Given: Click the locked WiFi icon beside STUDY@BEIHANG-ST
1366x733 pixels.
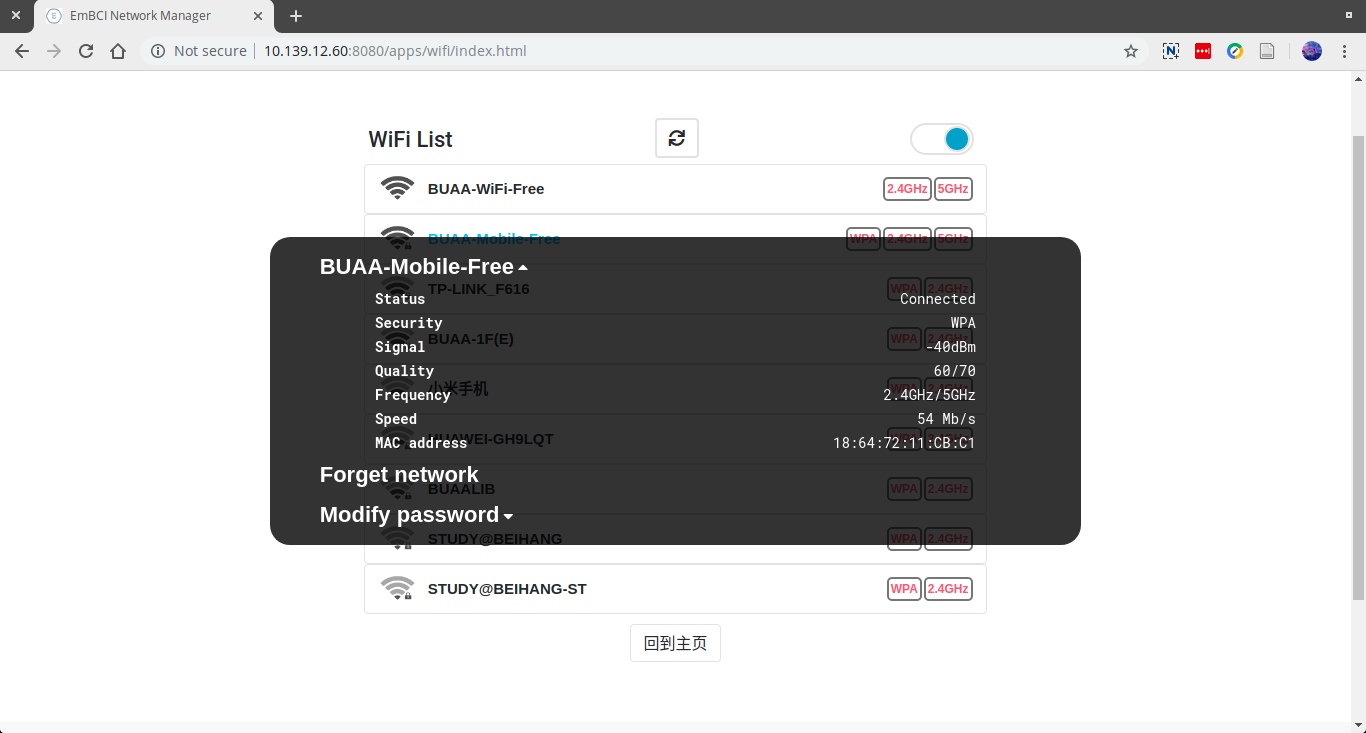Looking at the screenshot, I should coord(397,588).
